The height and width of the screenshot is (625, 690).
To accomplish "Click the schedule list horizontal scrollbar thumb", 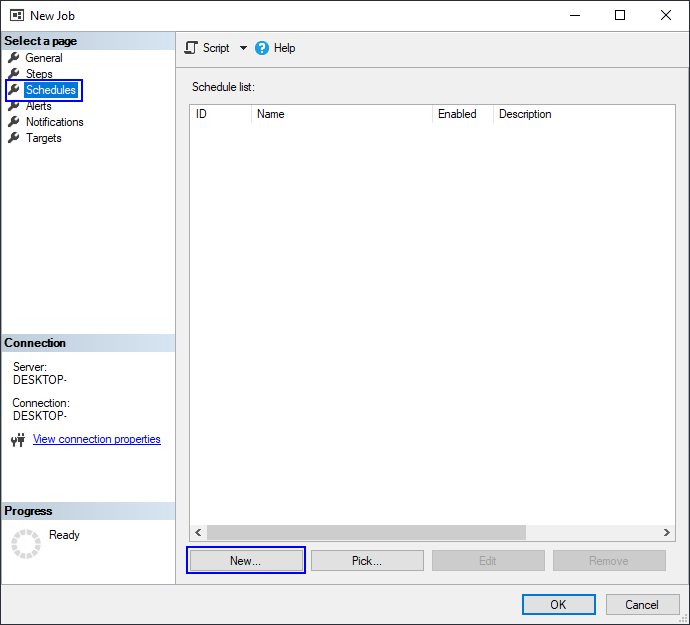I will pos(366,533).
